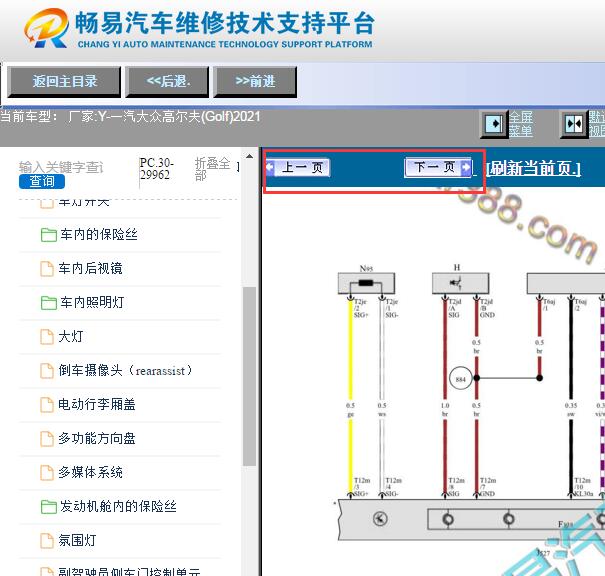Image resolution: width=605 pixels, height=576 pixels.
Task: Open 车内后视镜 document
Action: [90, 268]
